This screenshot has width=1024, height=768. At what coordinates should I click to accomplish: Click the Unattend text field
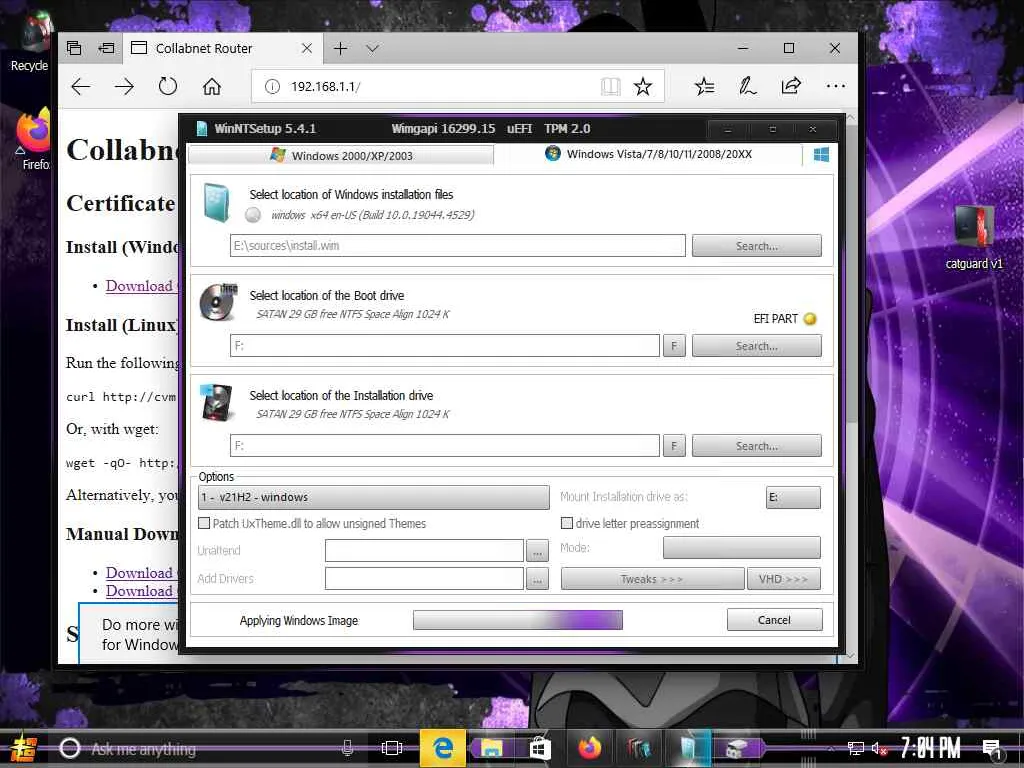point(424,551)
